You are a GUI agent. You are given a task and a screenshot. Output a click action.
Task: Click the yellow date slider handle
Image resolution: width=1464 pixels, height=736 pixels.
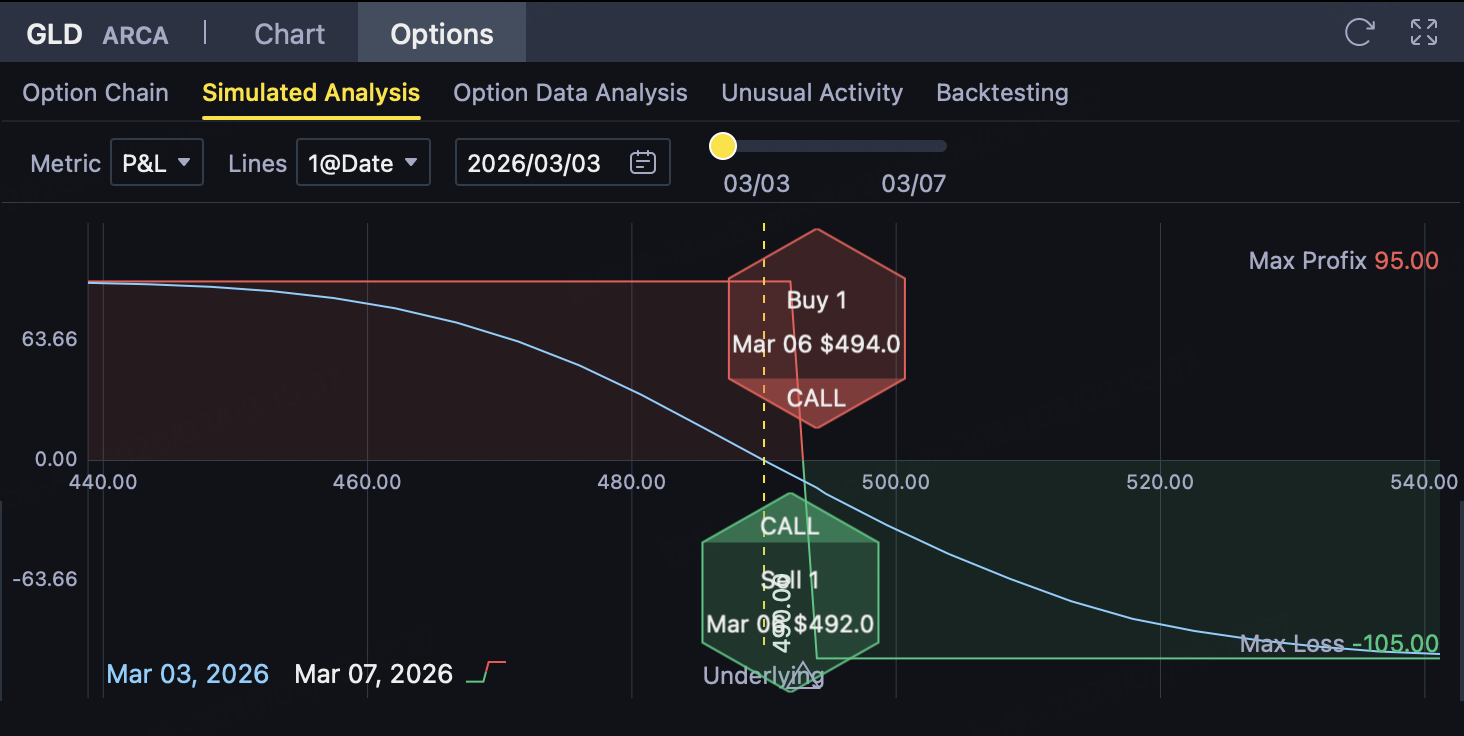pos(722,146)
